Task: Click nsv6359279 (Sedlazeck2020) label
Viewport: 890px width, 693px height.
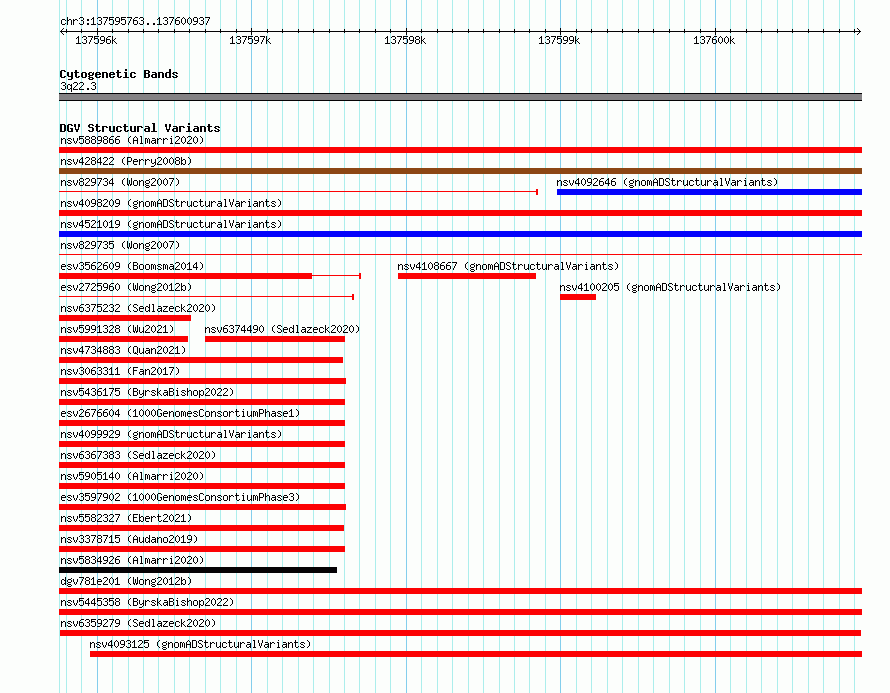Action: coord(138,623)
